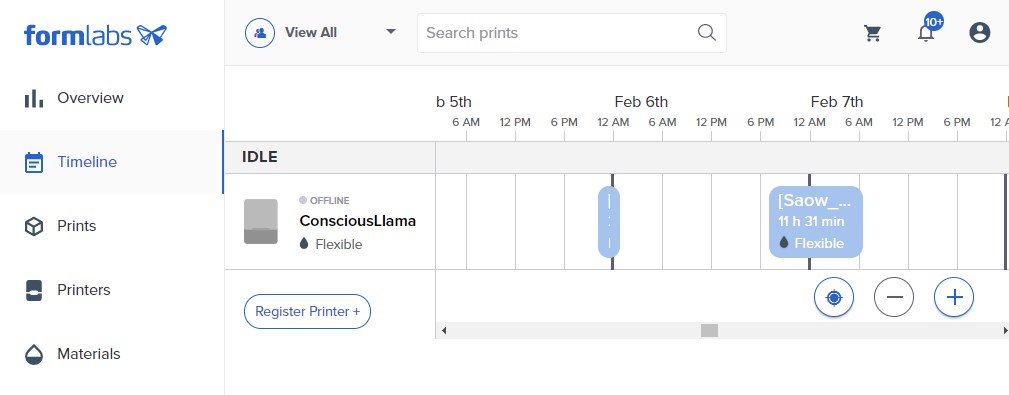Click the View All group icon
This screenshot has height=395, width=1009.
pos(260,33)
